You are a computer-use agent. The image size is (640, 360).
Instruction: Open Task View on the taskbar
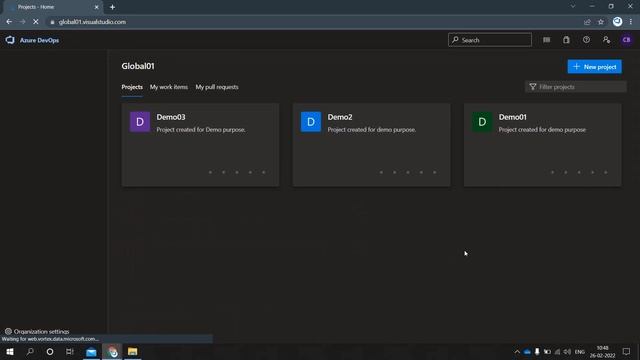point(70,351)
